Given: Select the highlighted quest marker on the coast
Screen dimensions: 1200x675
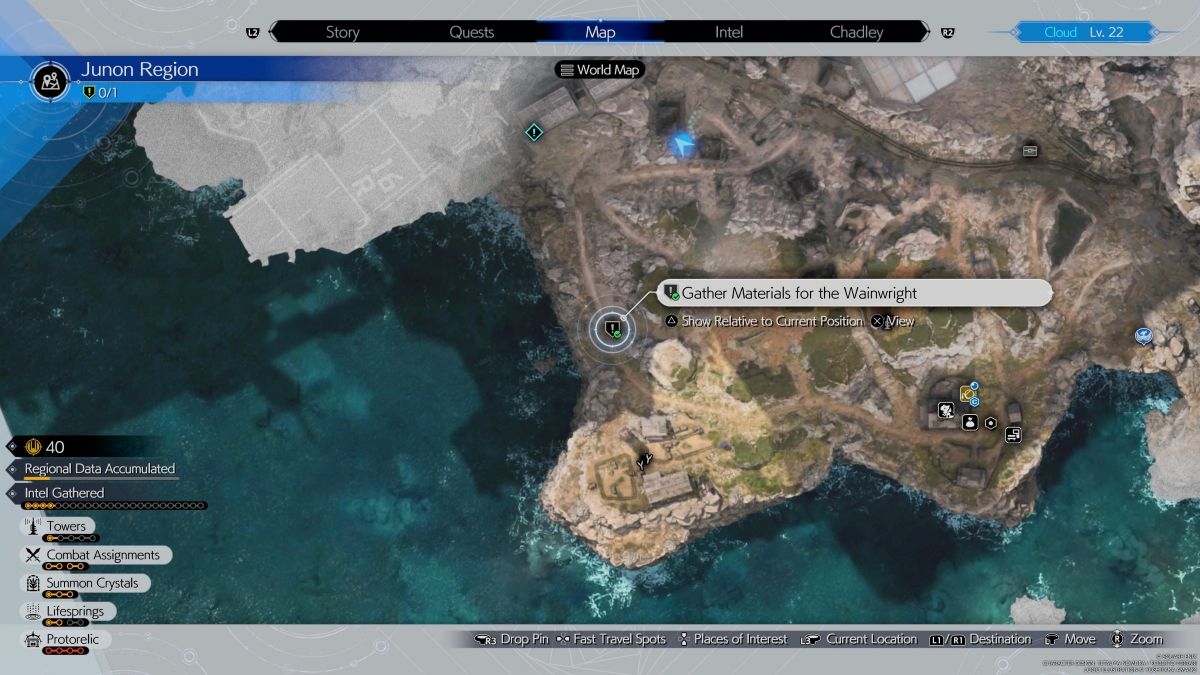Looking at the screenshot, I should click(x=612, y=328).
